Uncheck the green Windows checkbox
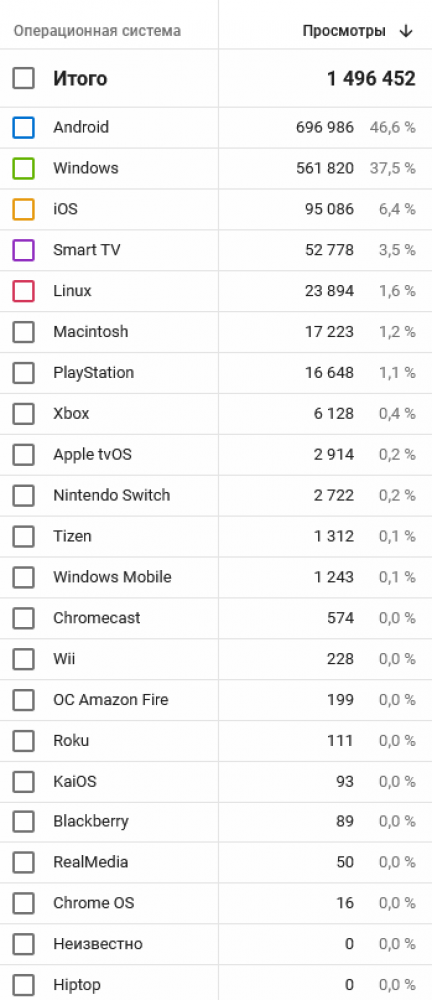Image resolution: width=432 pixels, height=1000 pixels. [24, 168]
